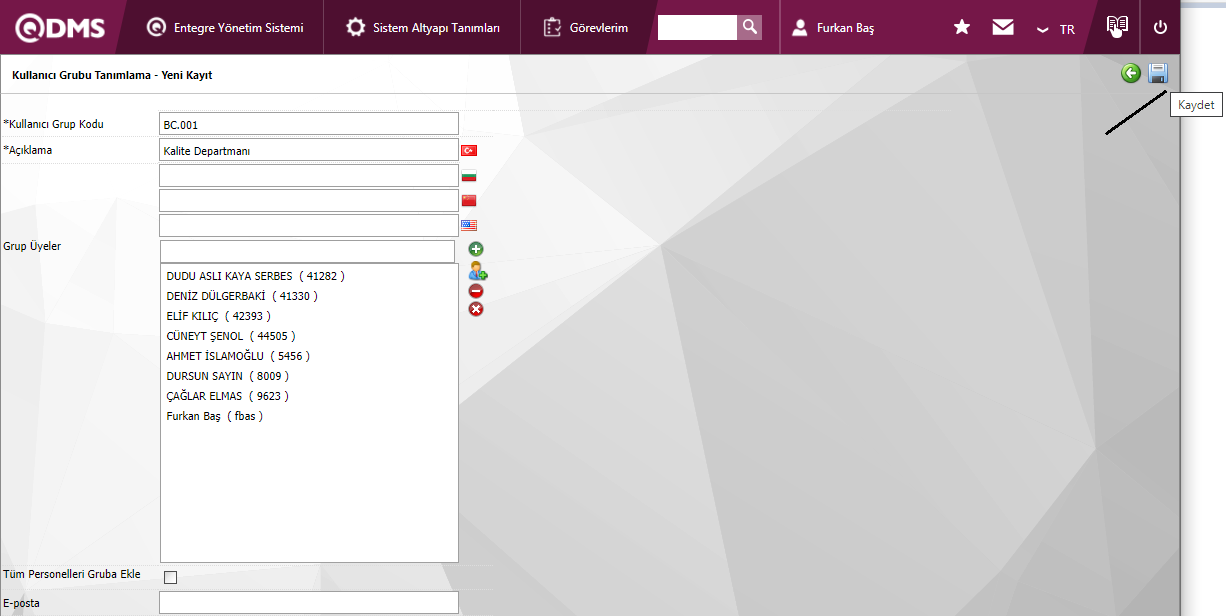Click the Kullanıcı Grup Kodu field
1226x616 pixels.
tap(309, 124)
